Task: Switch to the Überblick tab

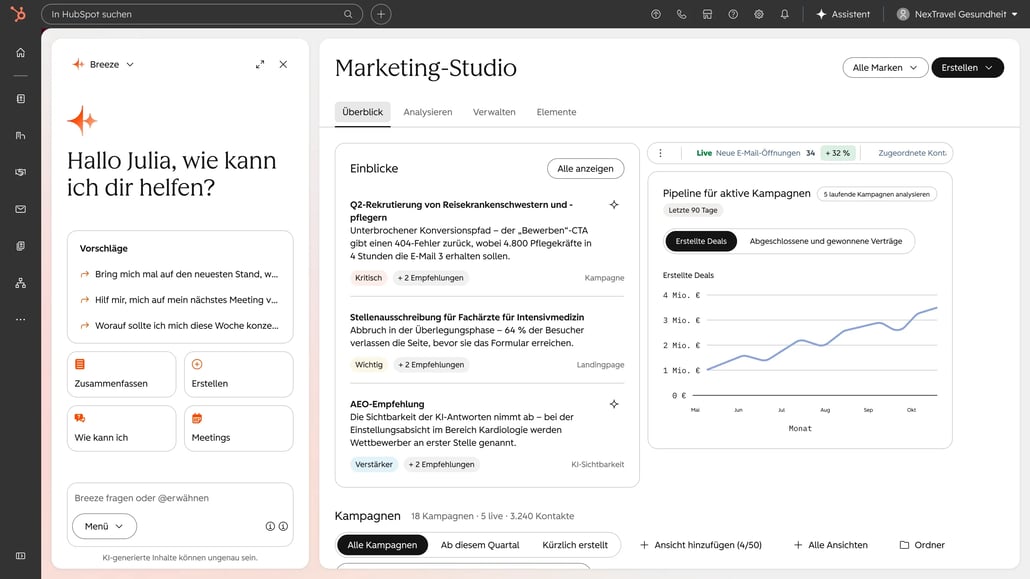Action: point(363,112)
